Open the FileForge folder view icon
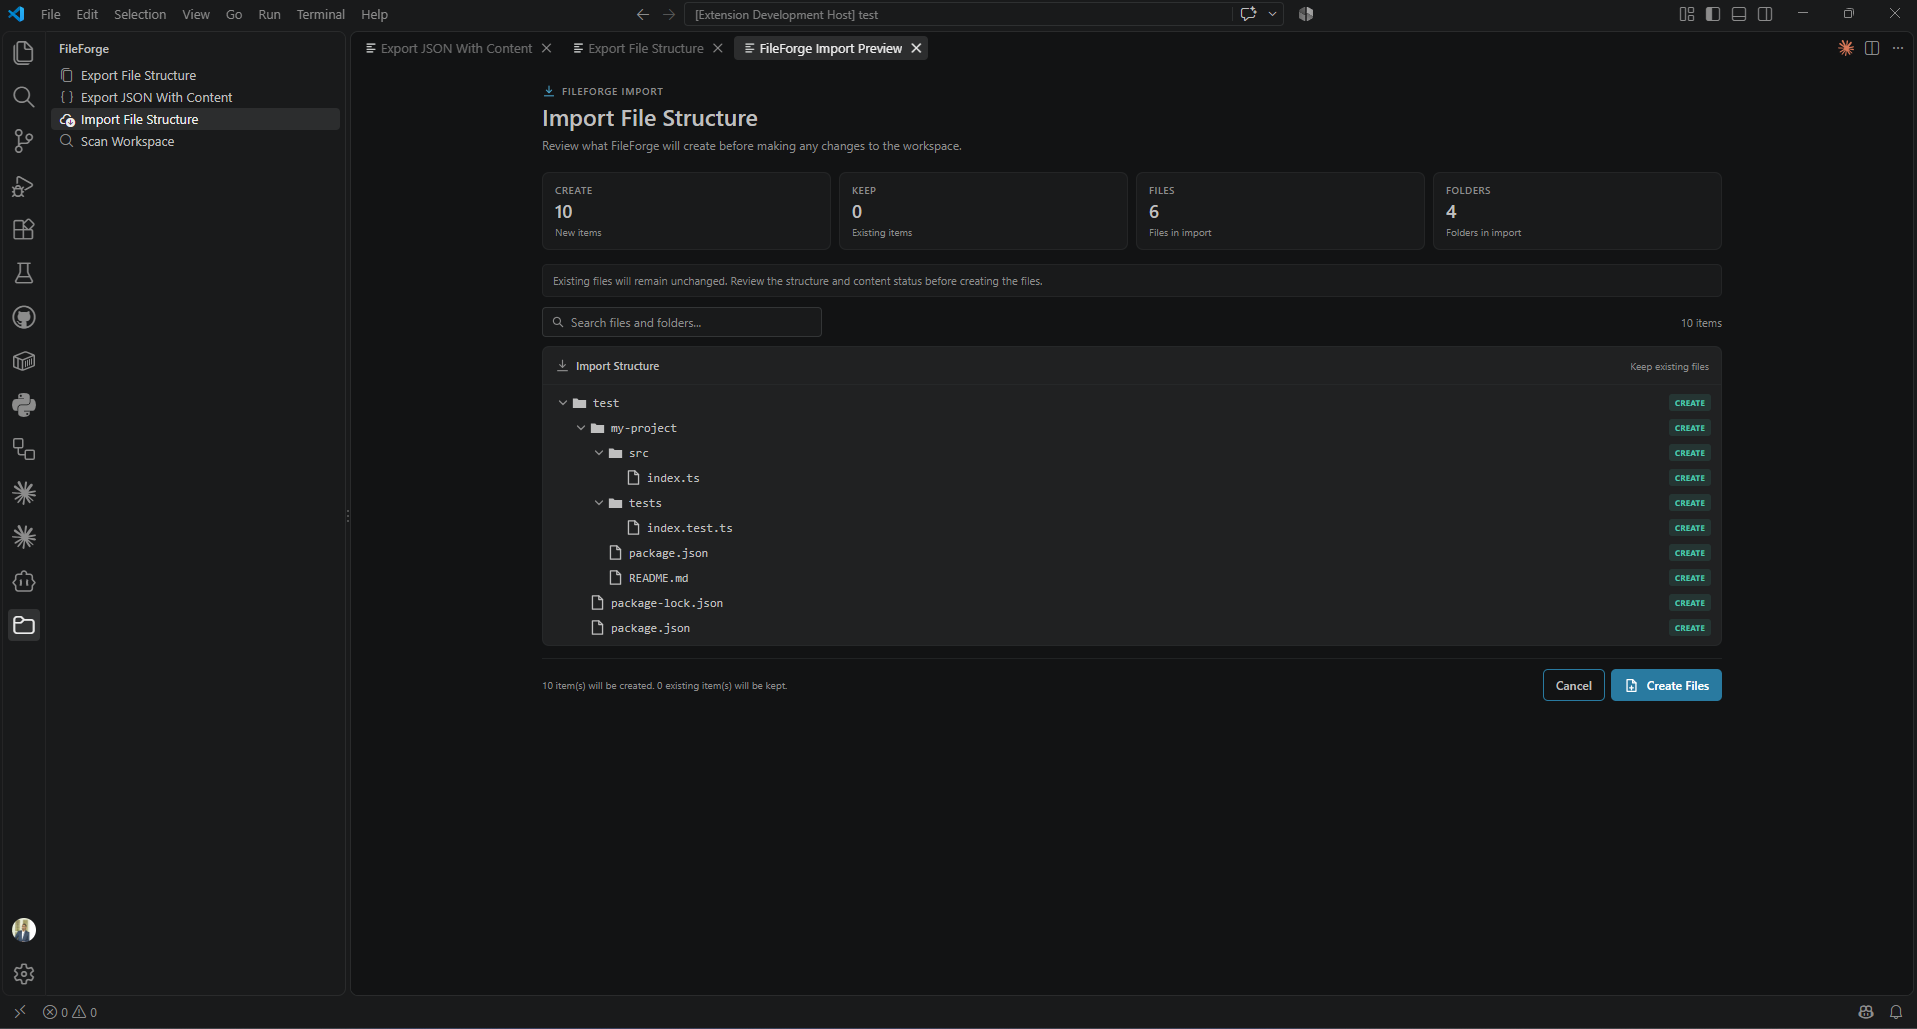Image resolution: width=1917 pixels, height=1029 pixels. pos(23,625)
